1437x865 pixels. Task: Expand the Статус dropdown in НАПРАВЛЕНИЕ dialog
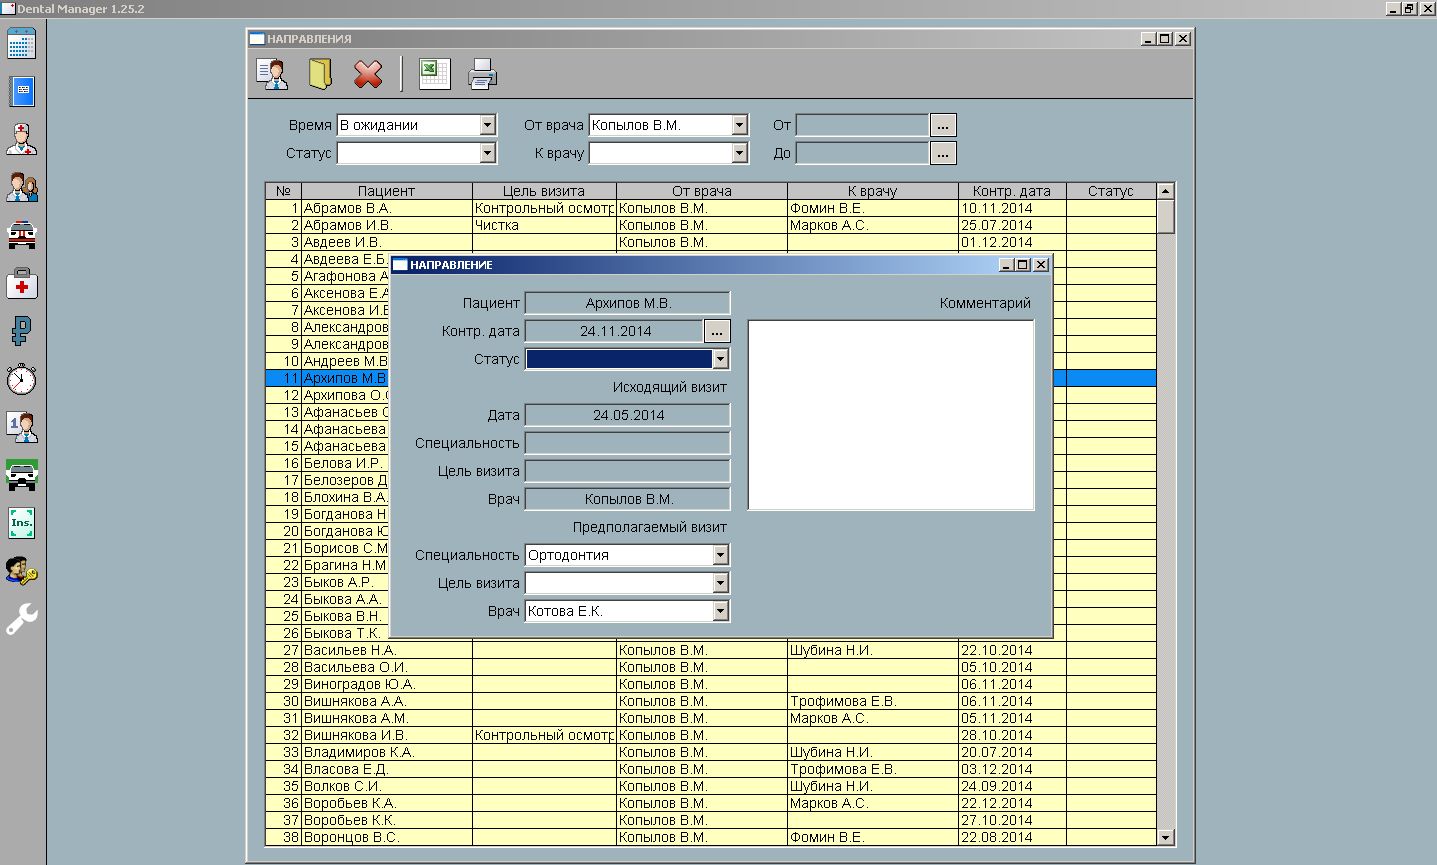coord(720,359)
